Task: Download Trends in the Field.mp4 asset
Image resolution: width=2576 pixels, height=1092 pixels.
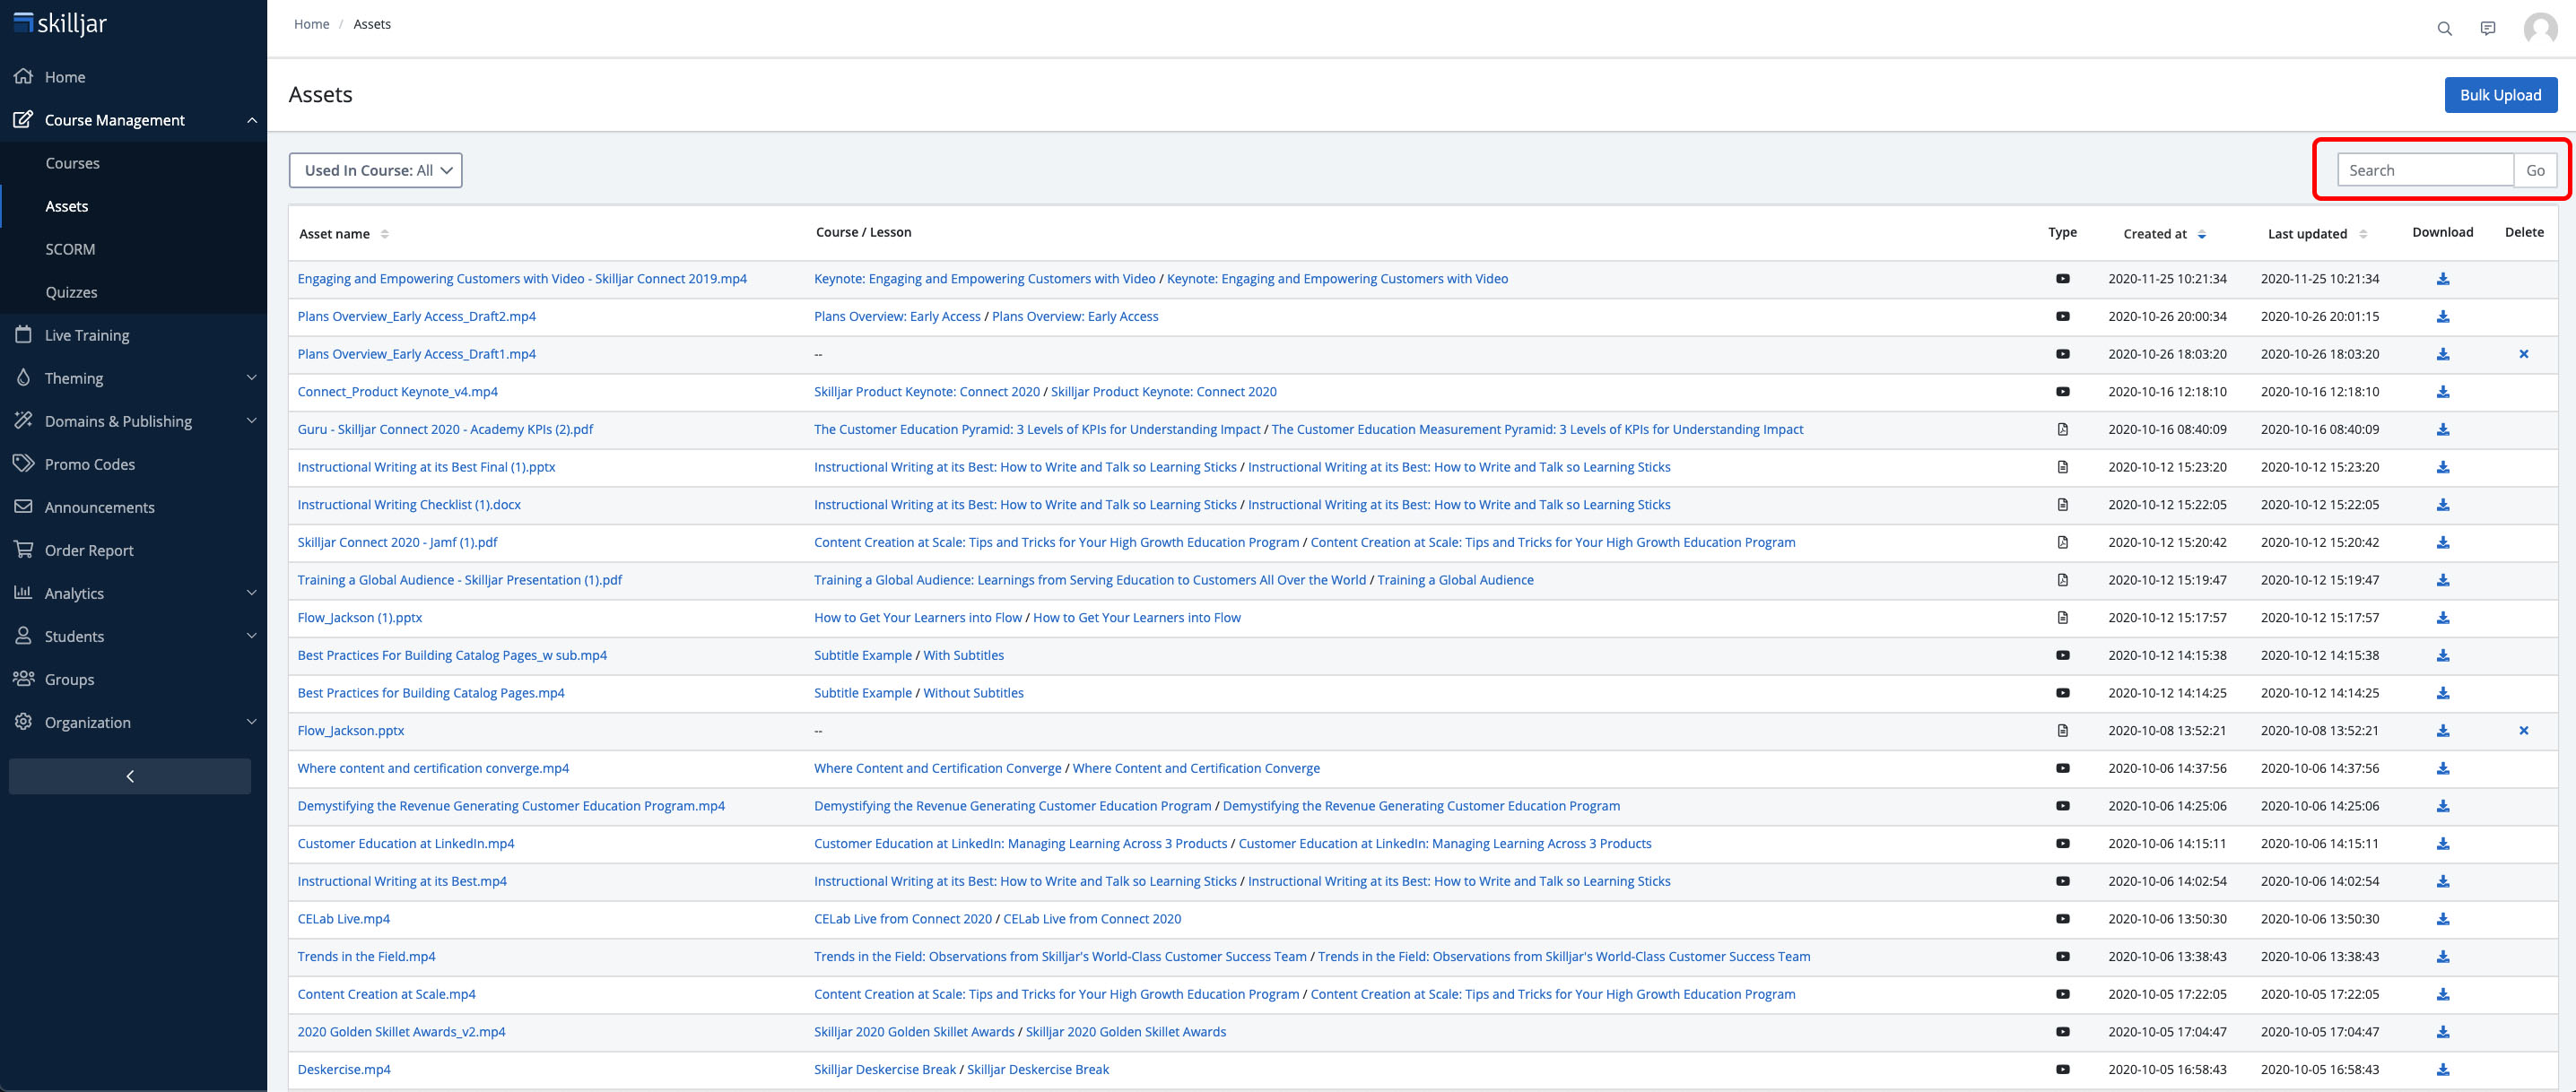Action: click(x=2442, y=957)
